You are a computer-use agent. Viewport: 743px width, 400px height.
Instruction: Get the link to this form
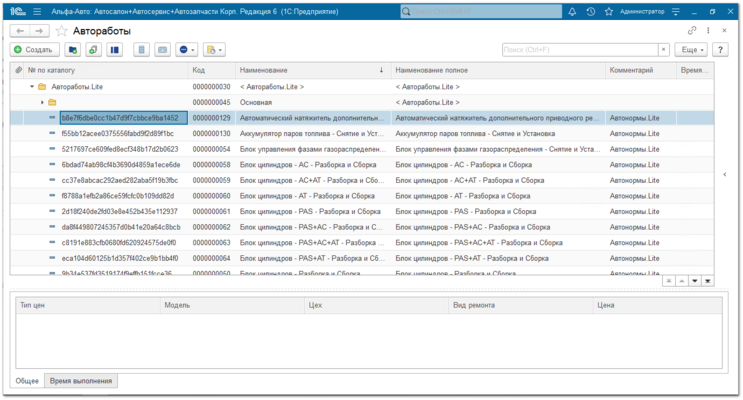click(692, 30)
